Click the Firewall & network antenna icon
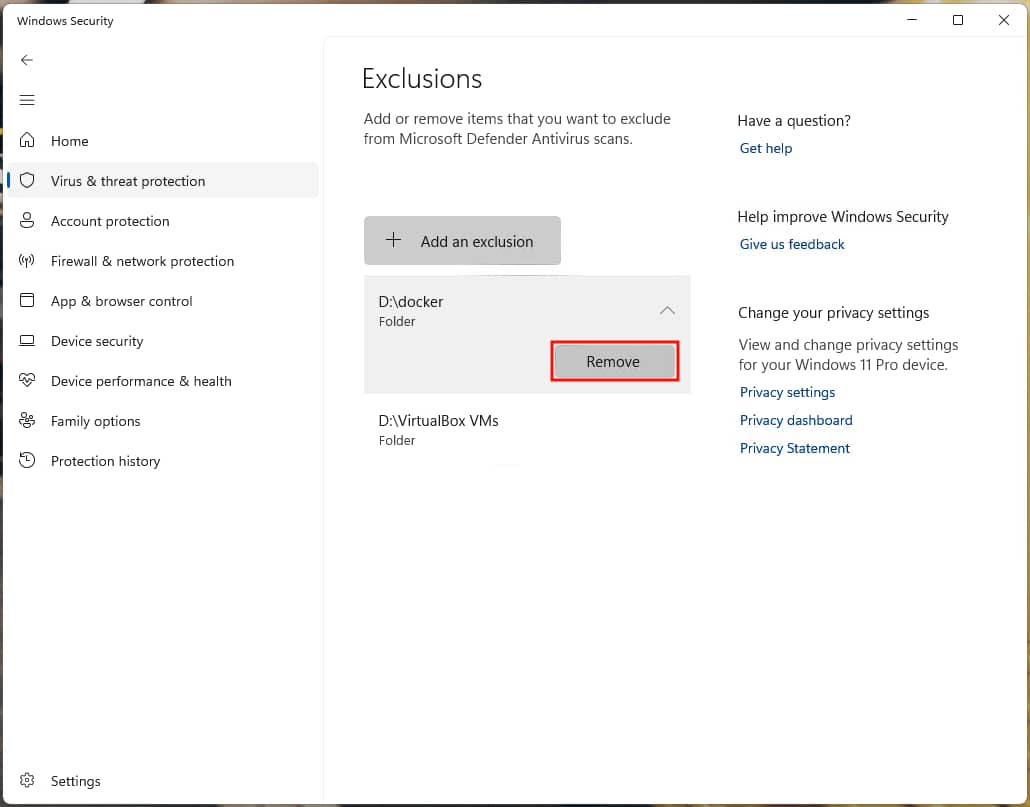 click(x=27, y=261)
